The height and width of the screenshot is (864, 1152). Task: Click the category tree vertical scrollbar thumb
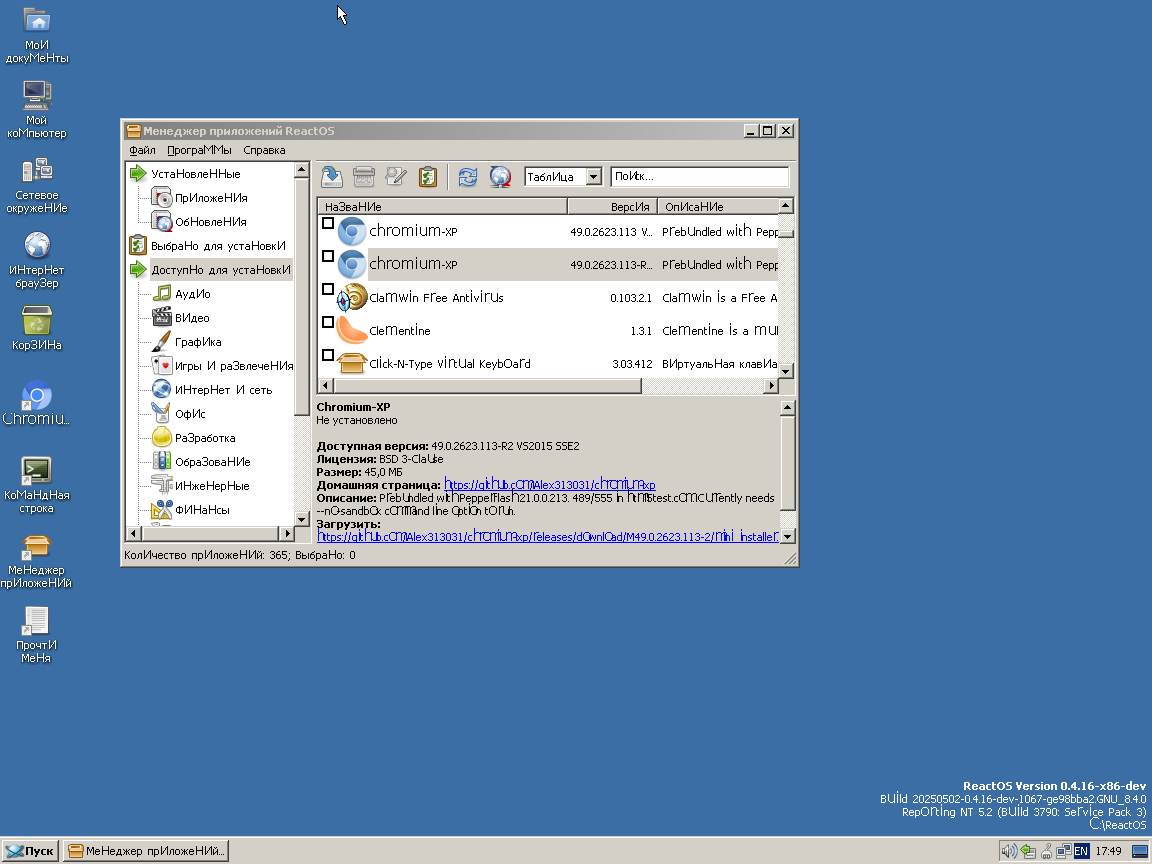coord(301,296)
